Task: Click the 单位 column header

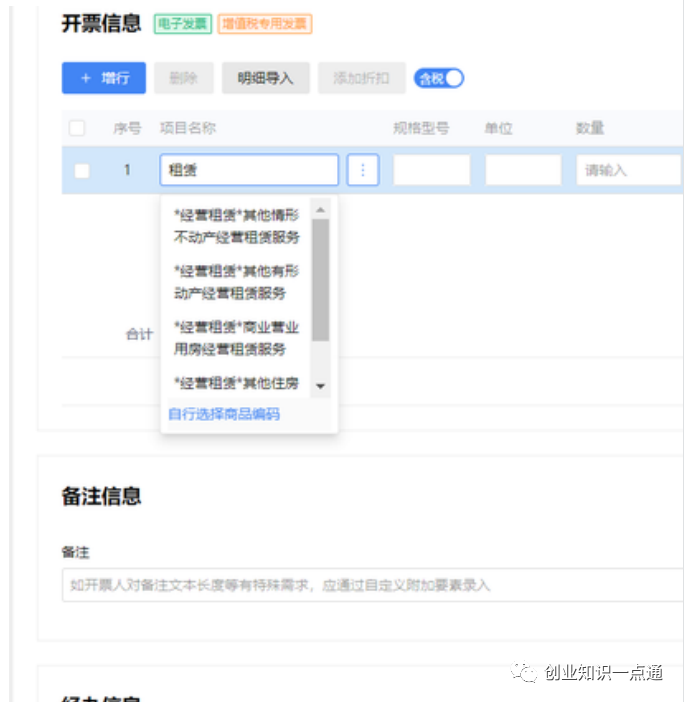Action: pyautogui.click(x=498, y=128)
